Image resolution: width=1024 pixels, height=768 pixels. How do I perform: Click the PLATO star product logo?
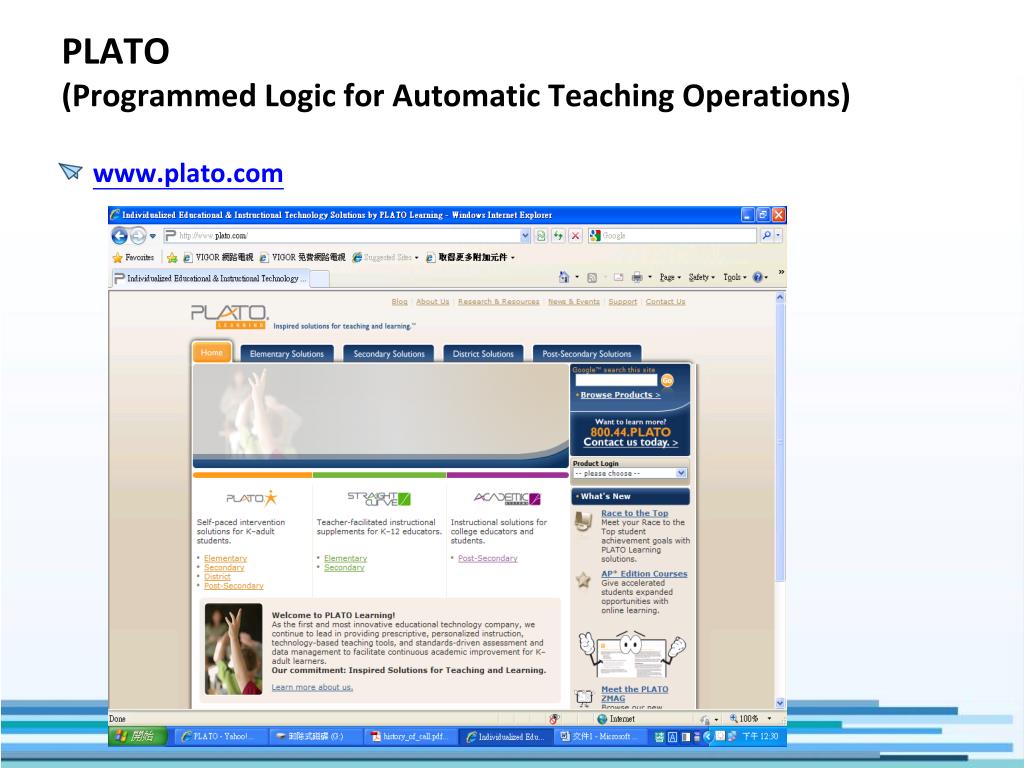pyautogui.click(x=251, y=498)
